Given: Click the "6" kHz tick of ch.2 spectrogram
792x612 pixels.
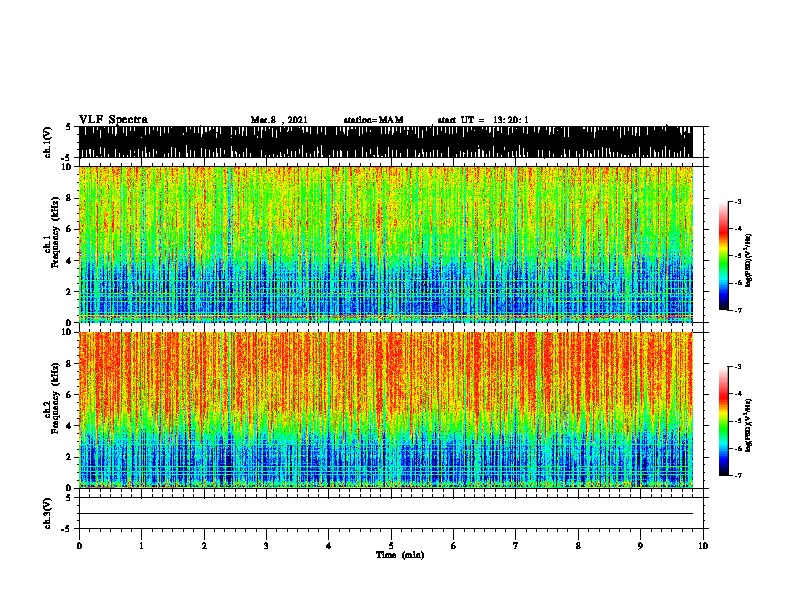Looking at the screenshot, I should (70, 395).
